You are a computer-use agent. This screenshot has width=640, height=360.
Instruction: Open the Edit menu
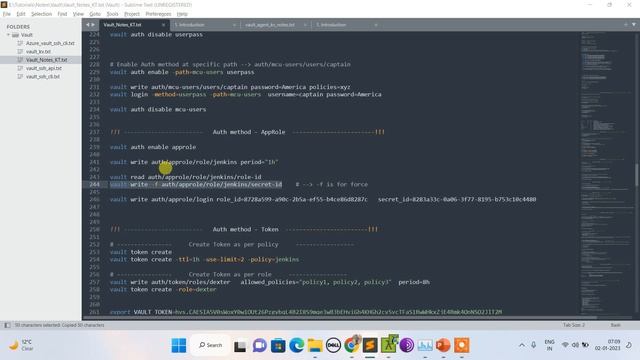(x=21, y=14)
